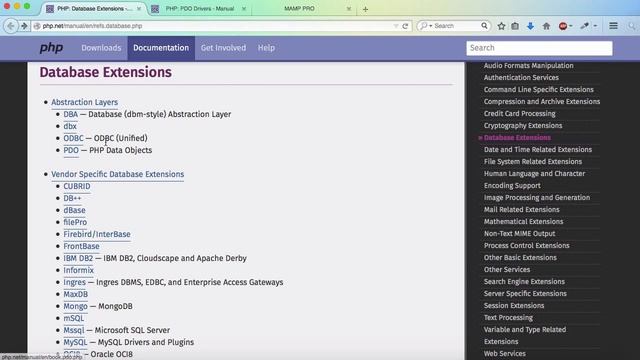The width and height of the screenshot is (640, 360).
Task: Go back with the browser back arrow
Action: click(x=11, y=26)
